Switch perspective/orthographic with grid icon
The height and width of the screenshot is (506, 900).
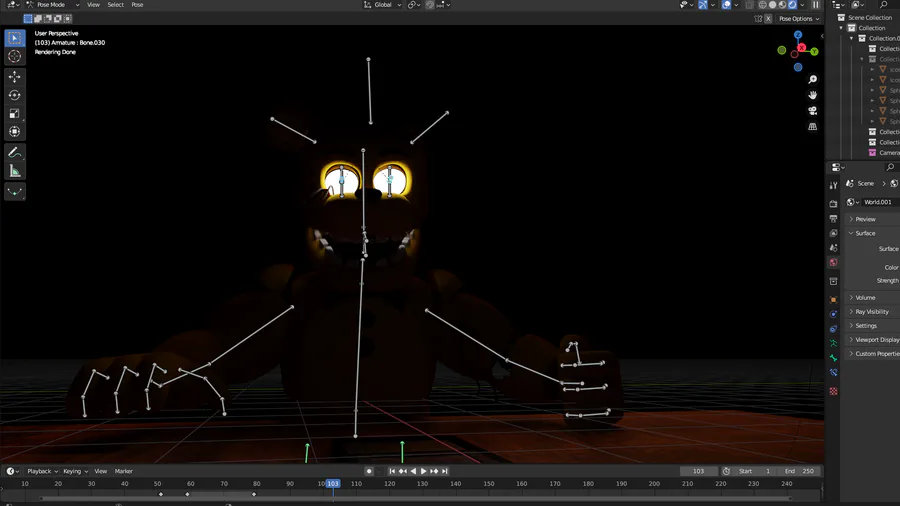[812, 126]
